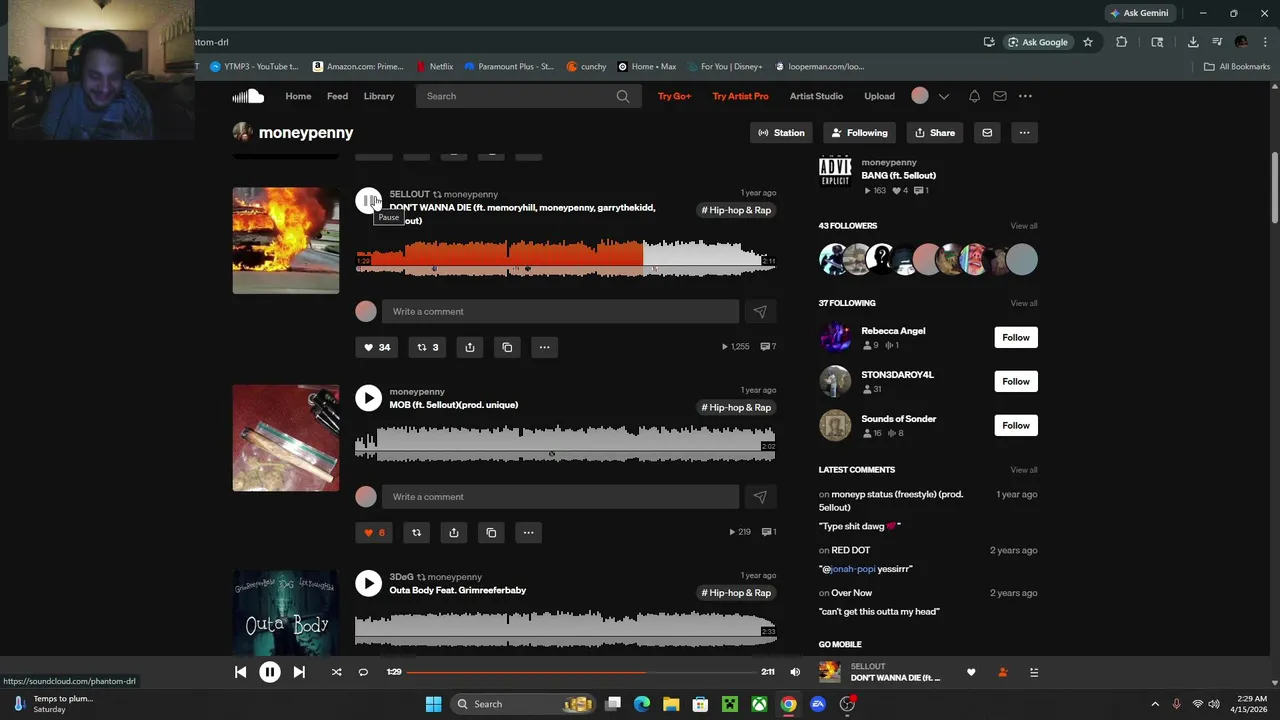Open the burning car track artwork
Image resolution: width=1280 pixels, height=720 pixels.
tap(286, 240)
